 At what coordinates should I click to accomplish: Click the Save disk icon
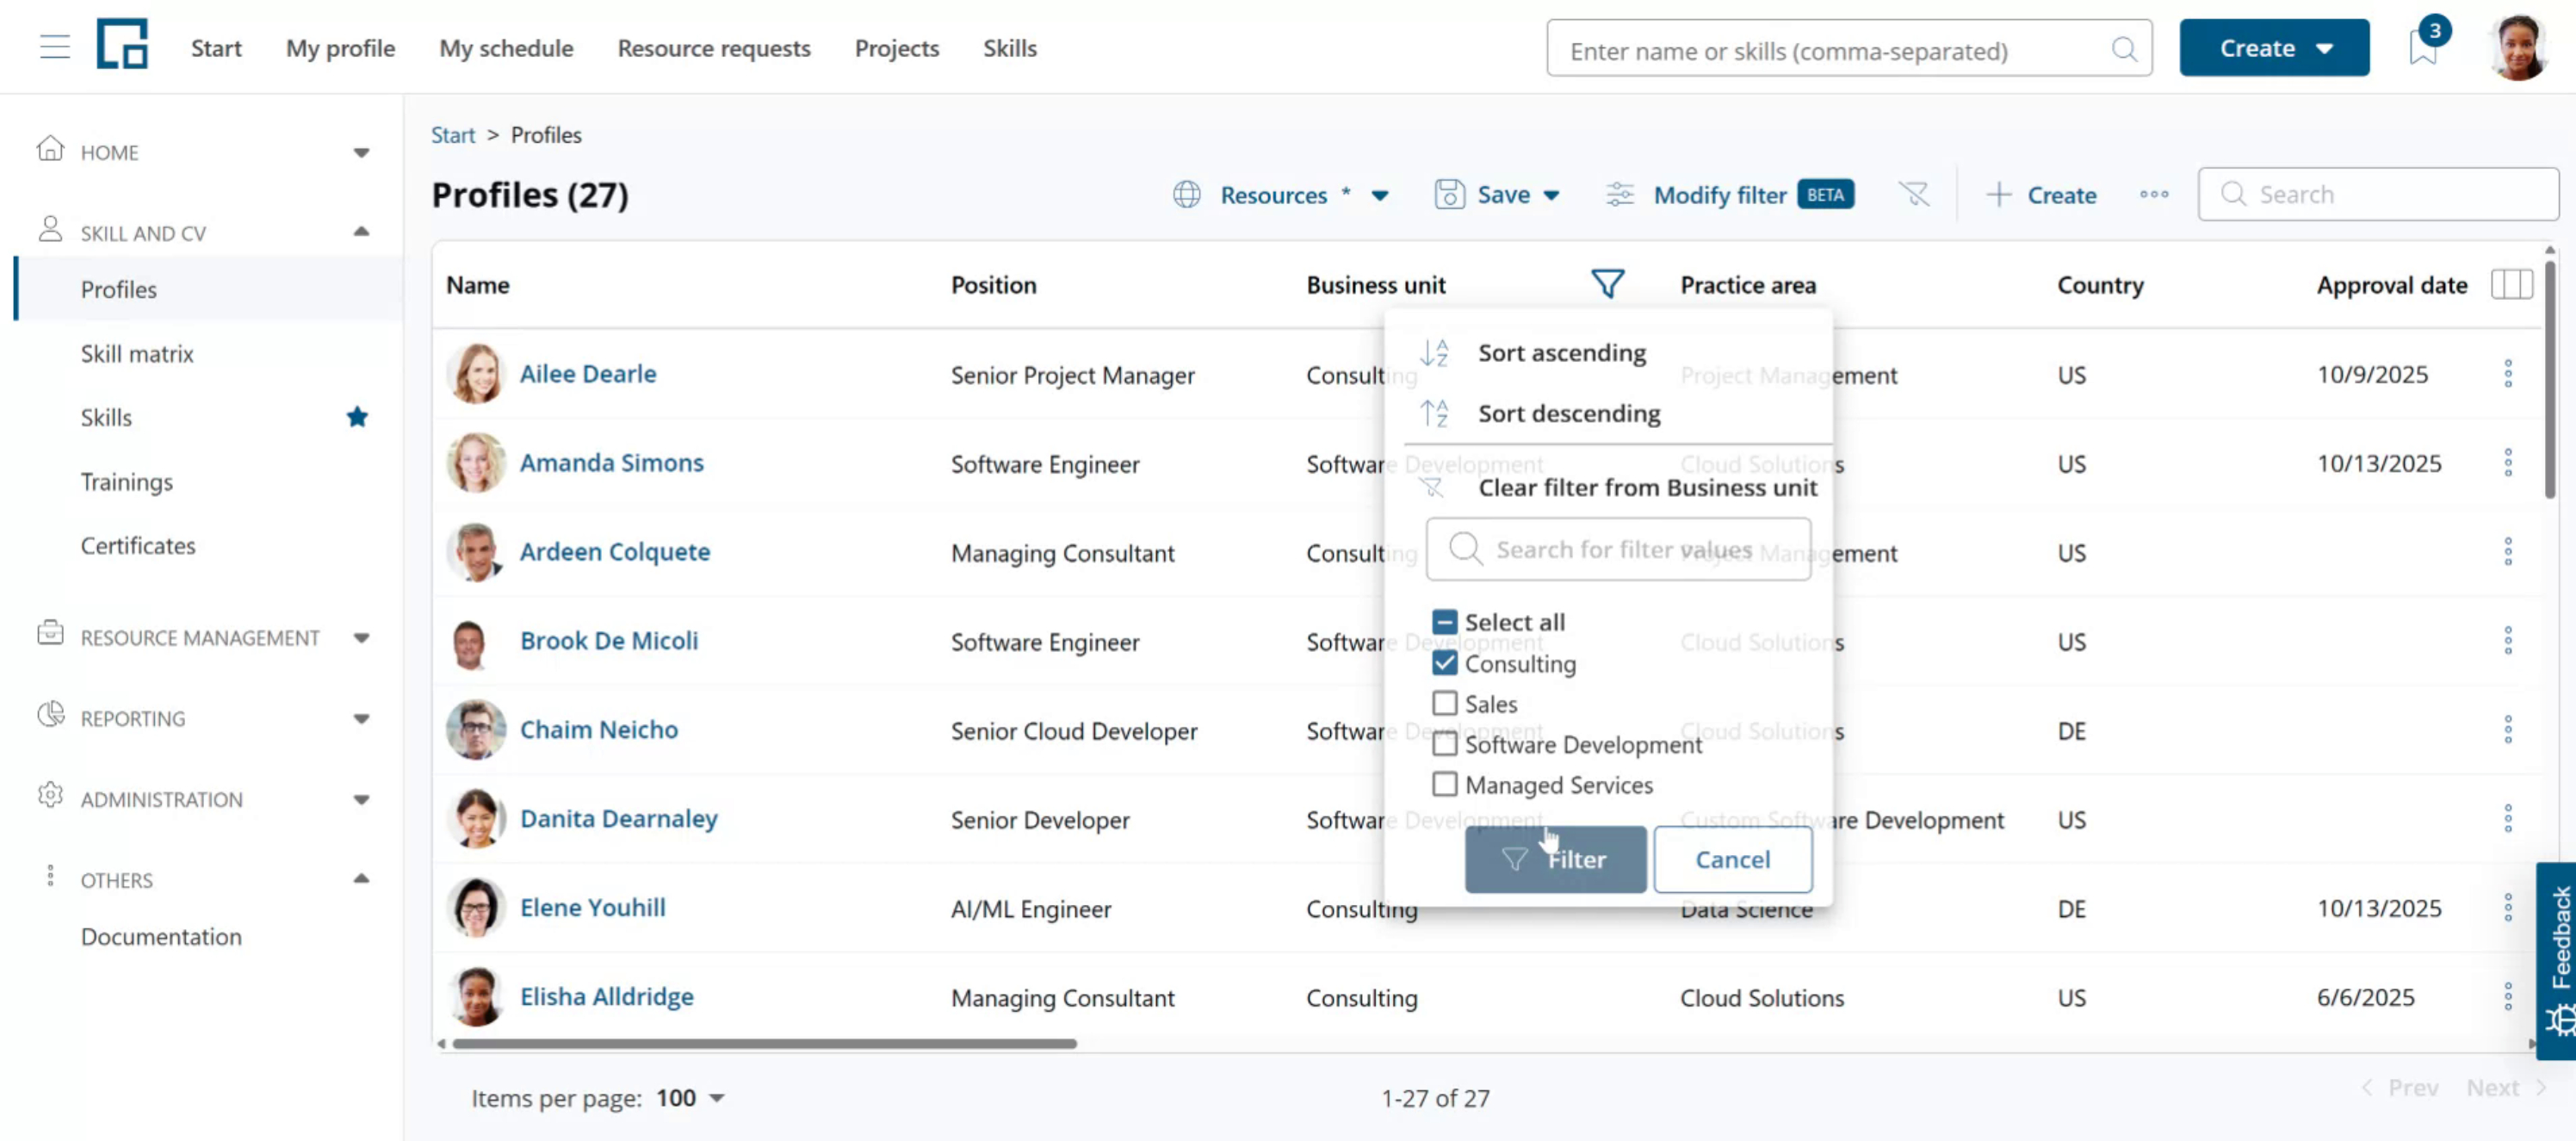(1449, 194)
